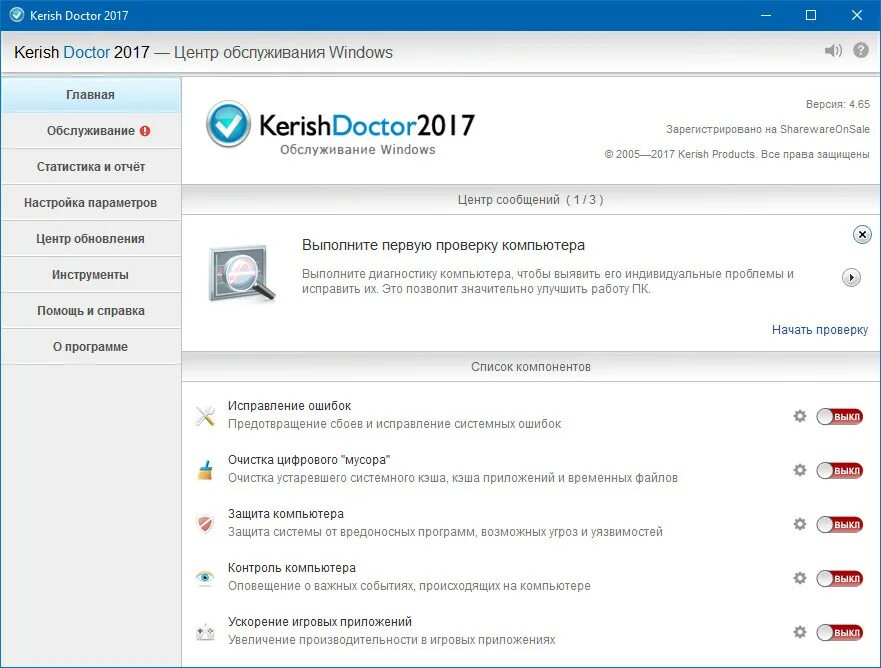Click the eye icon for Контроль компьютера

(x=205, y=578)
